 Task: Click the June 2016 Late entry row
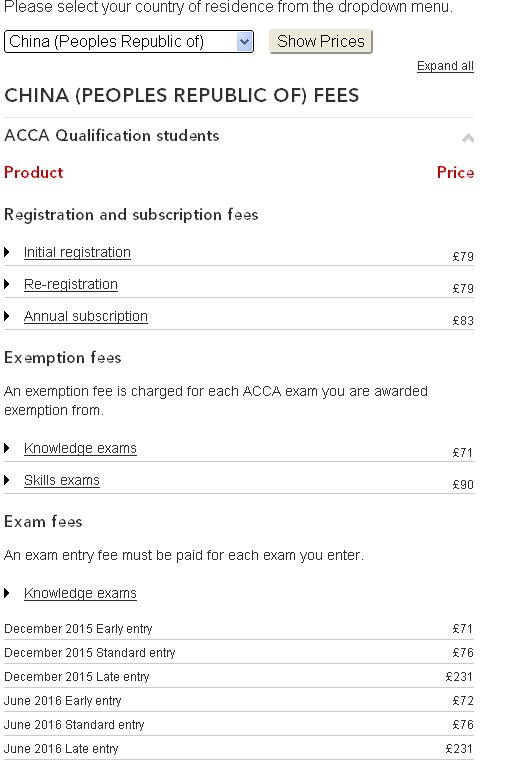click(238, 748)
